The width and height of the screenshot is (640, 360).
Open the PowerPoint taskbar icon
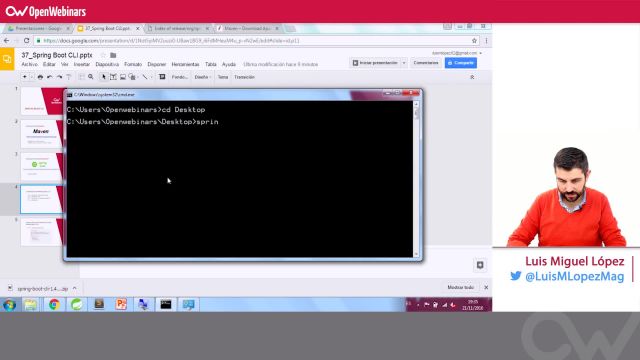121,305
